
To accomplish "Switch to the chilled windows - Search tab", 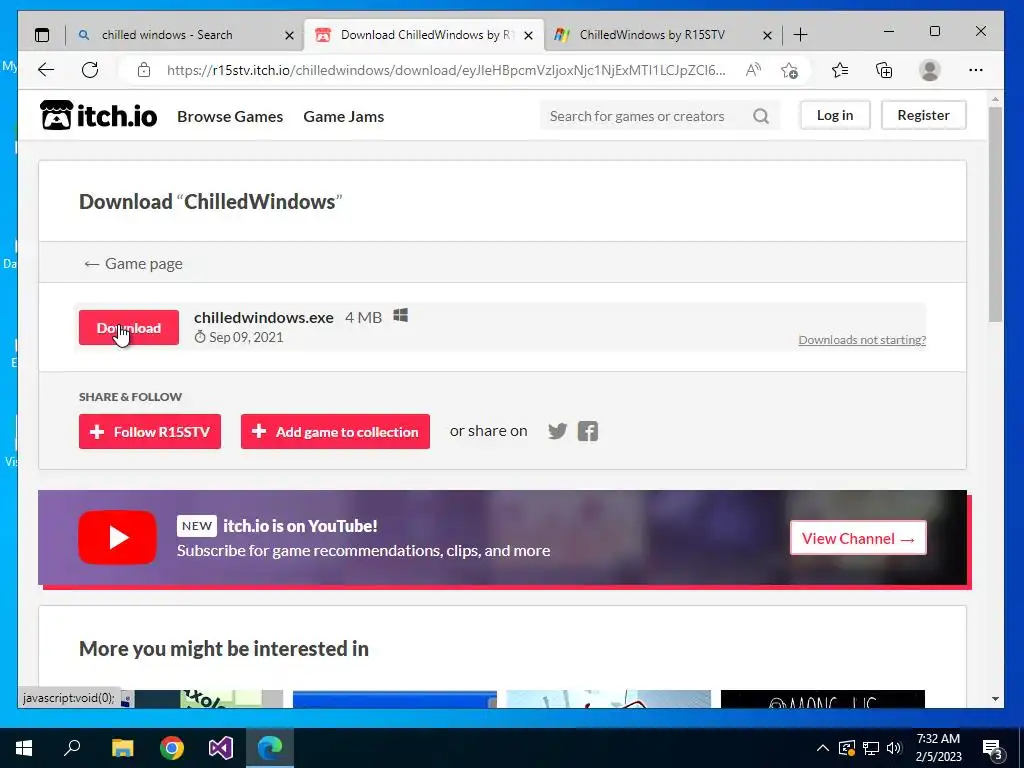I will (x=185, y=35).
